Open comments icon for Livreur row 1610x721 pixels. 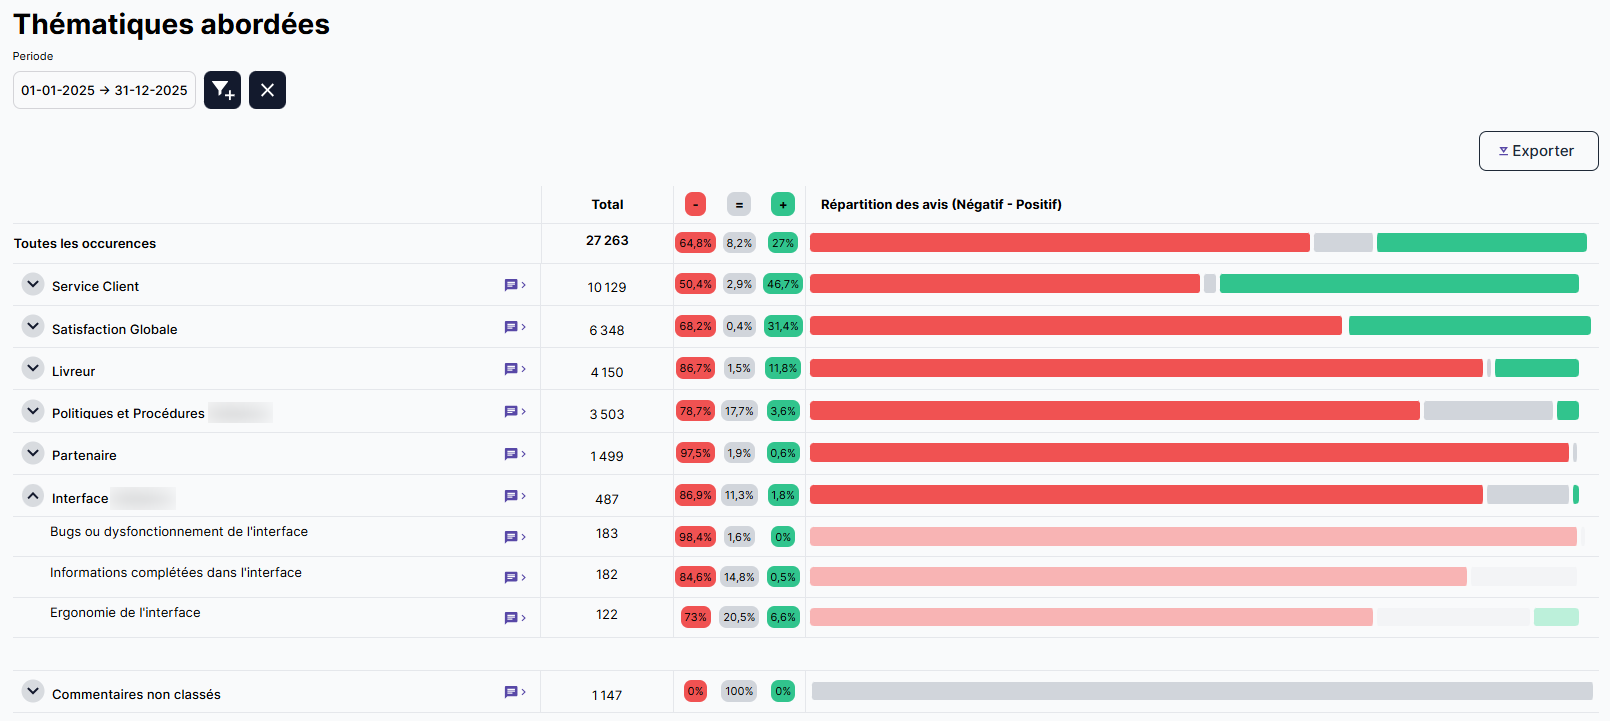pos(514,369)
